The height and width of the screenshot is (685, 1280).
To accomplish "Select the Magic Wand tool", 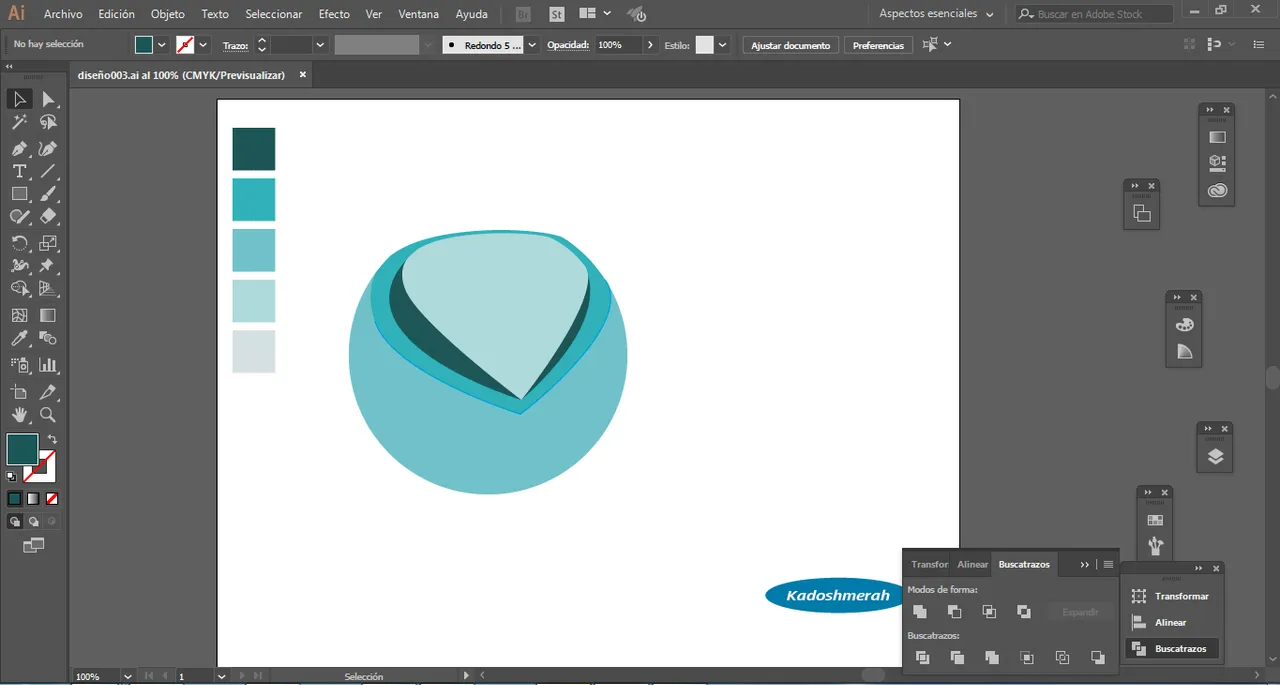I will pyautogui.click(x=19, y=122).
